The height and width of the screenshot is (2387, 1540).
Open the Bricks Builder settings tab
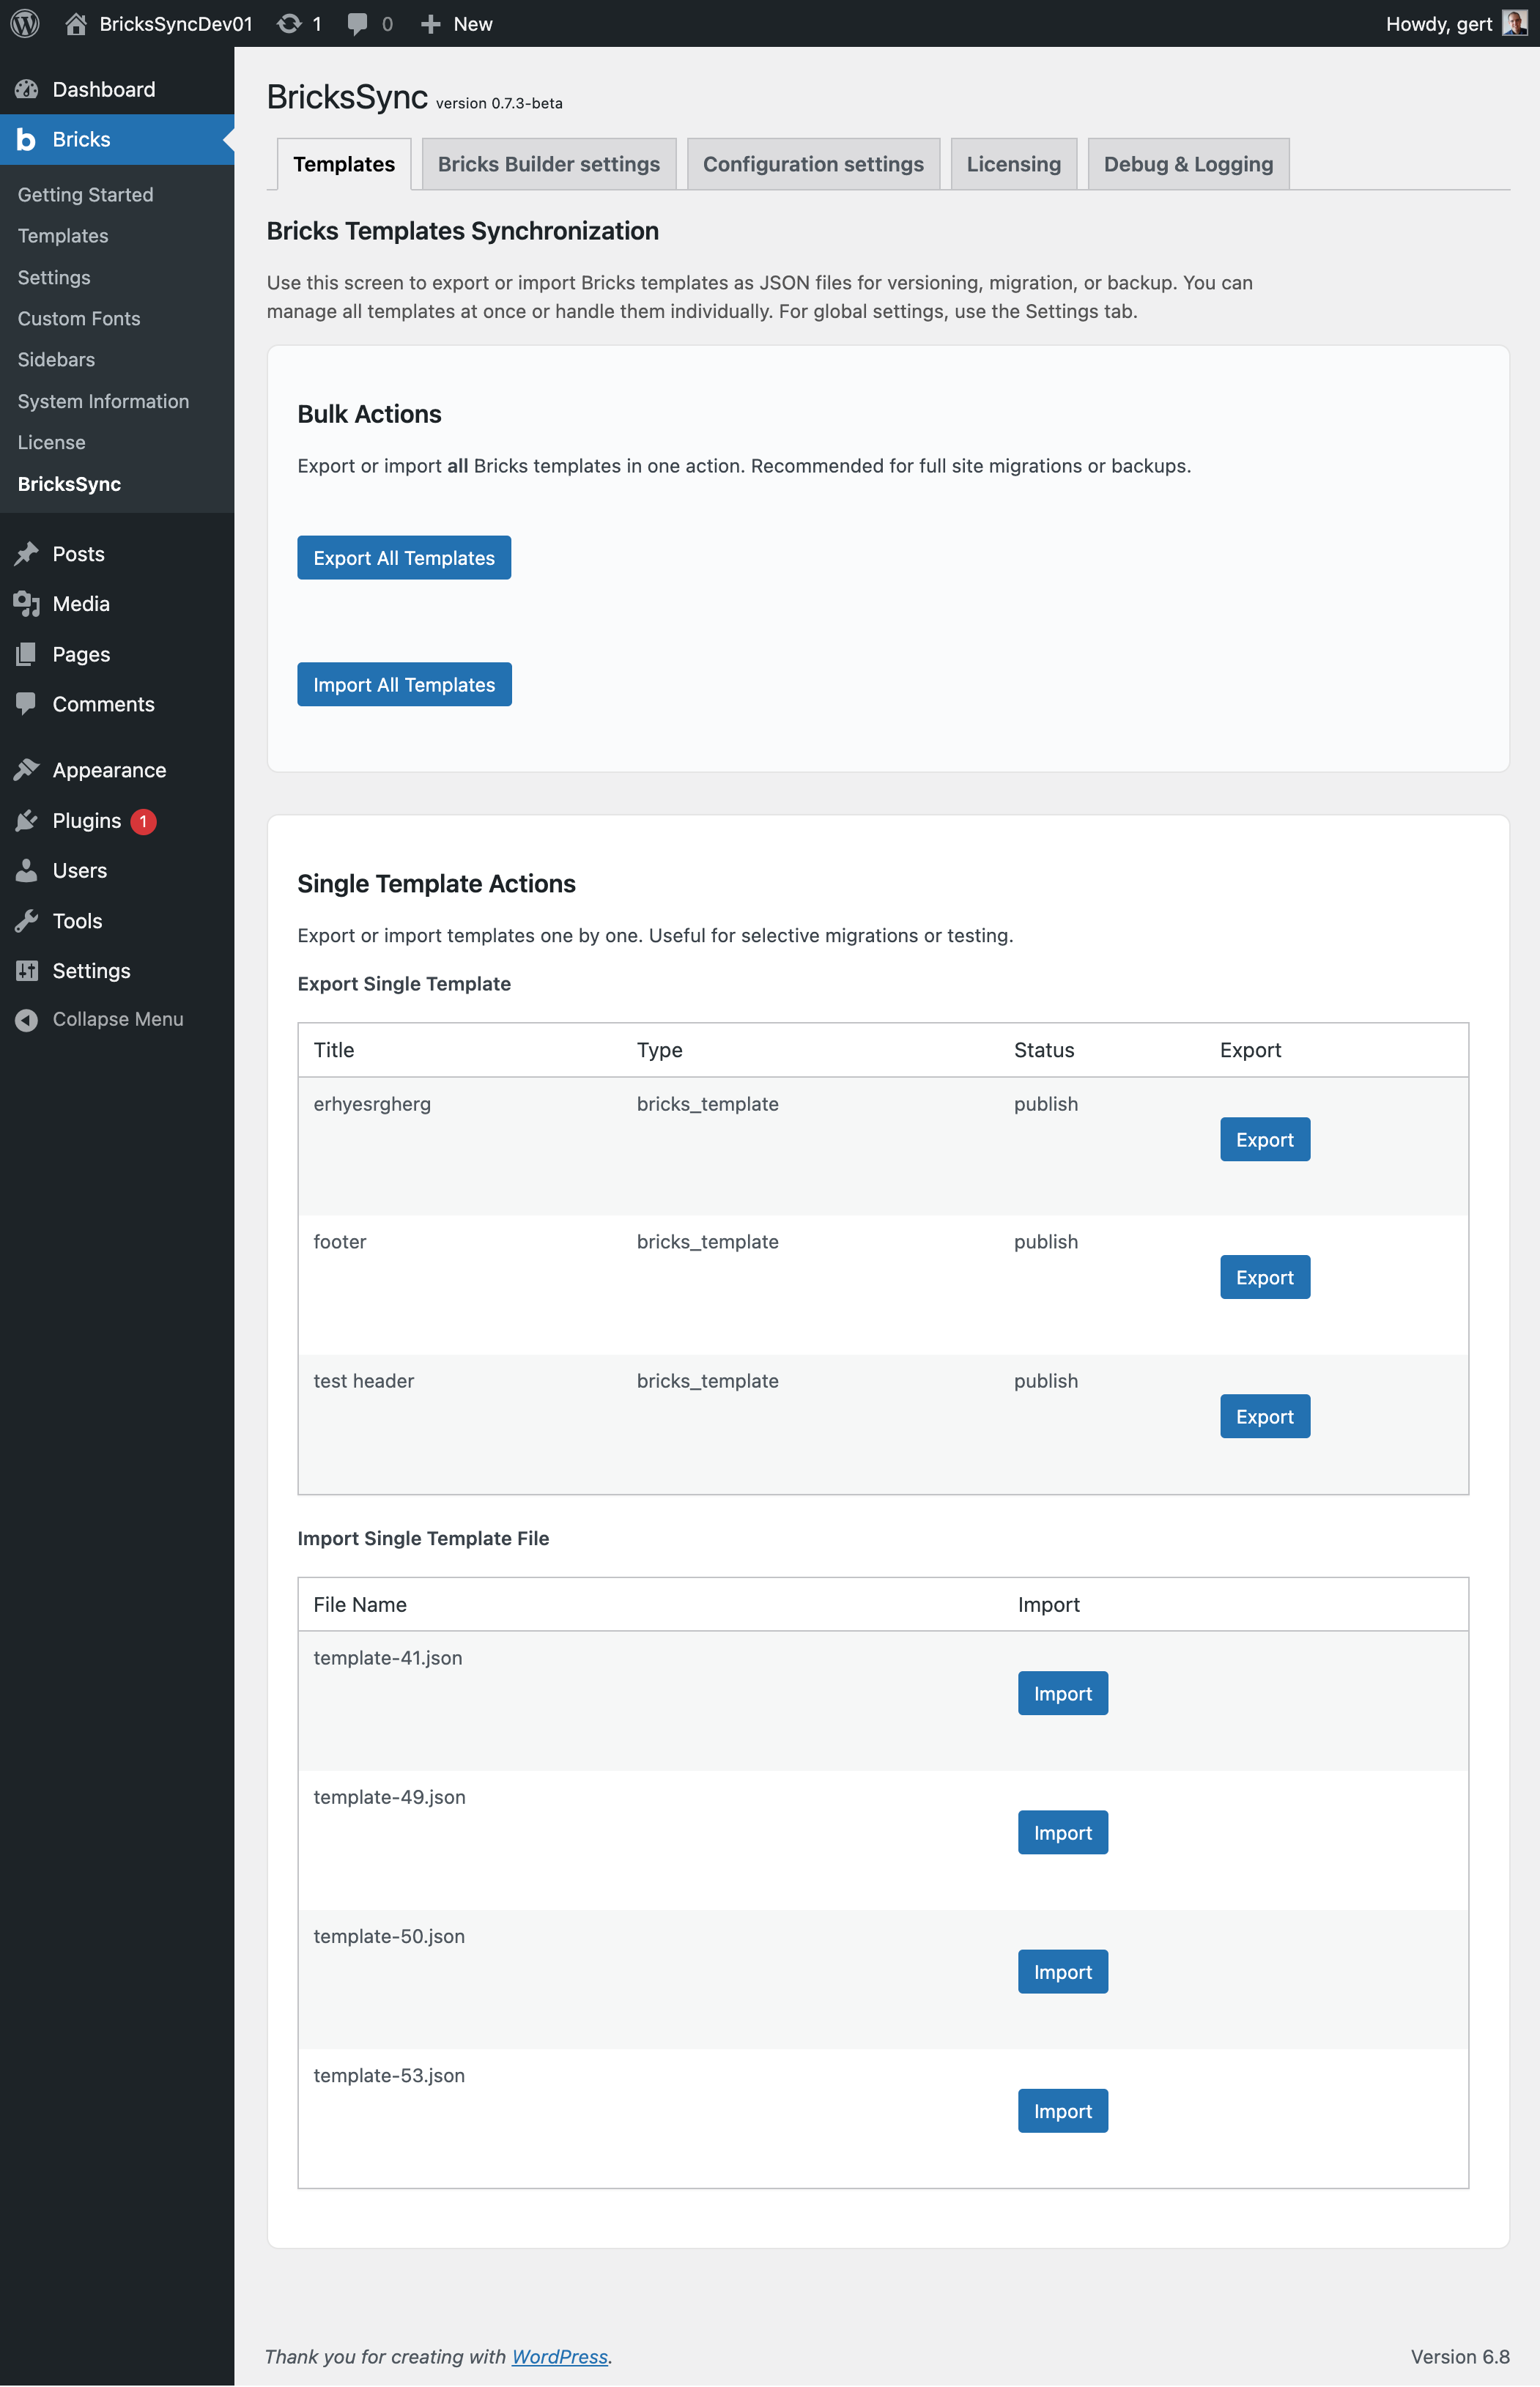click(x=549, y=164)
